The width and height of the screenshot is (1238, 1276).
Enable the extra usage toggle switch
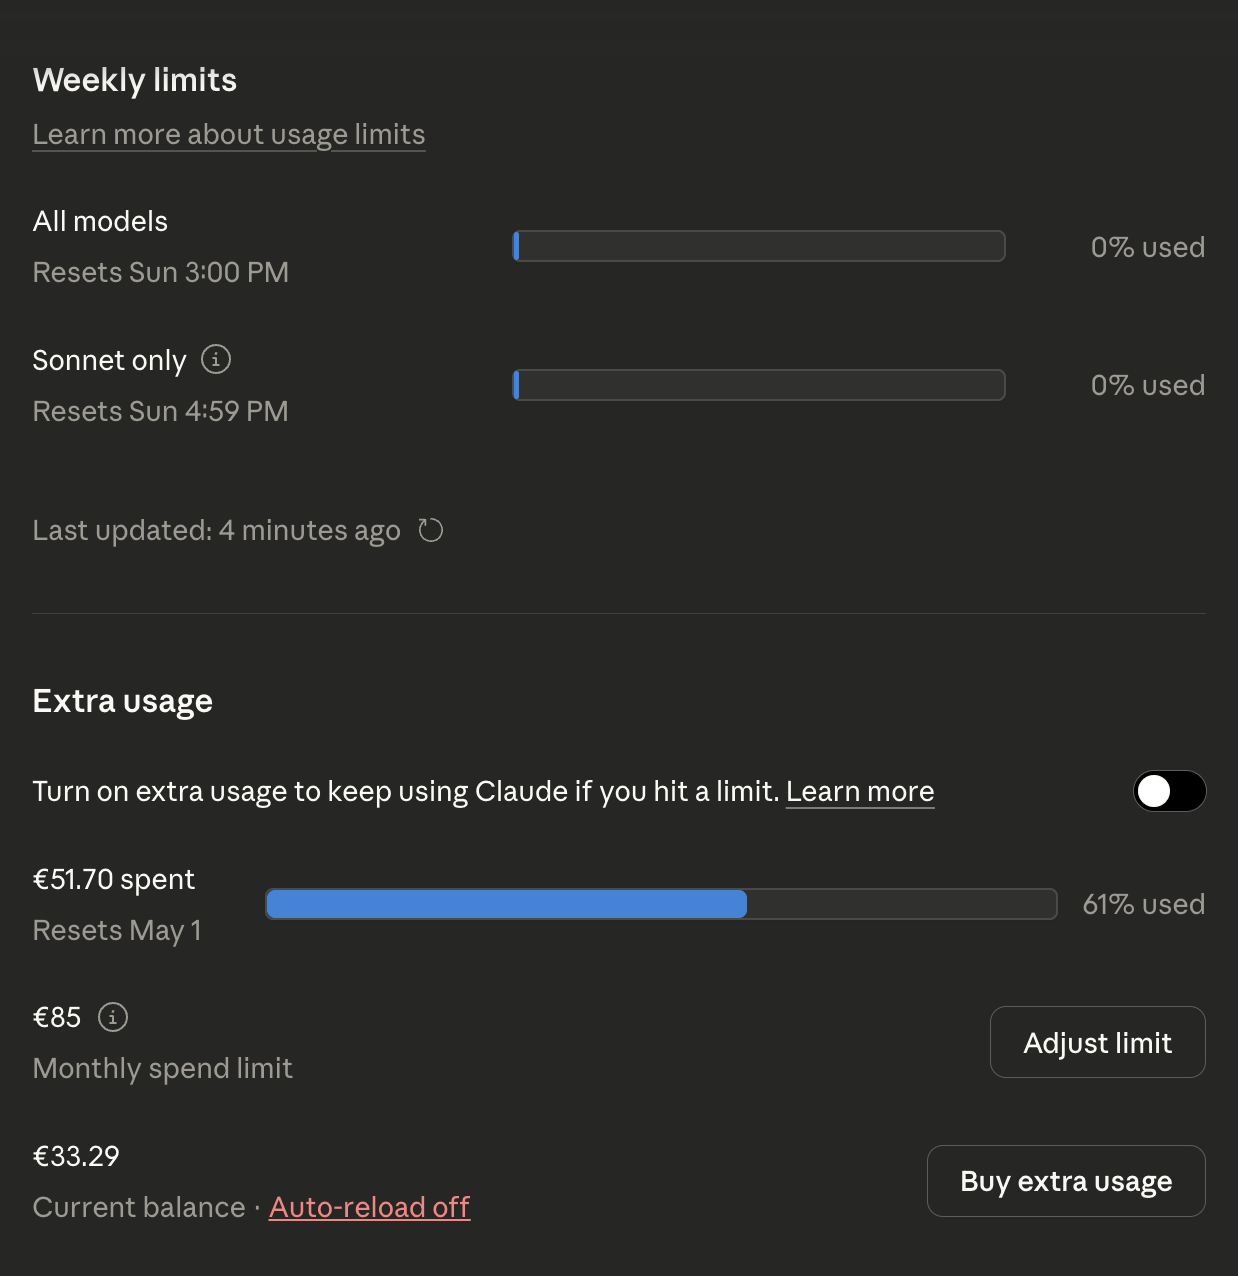(1169, 791)
